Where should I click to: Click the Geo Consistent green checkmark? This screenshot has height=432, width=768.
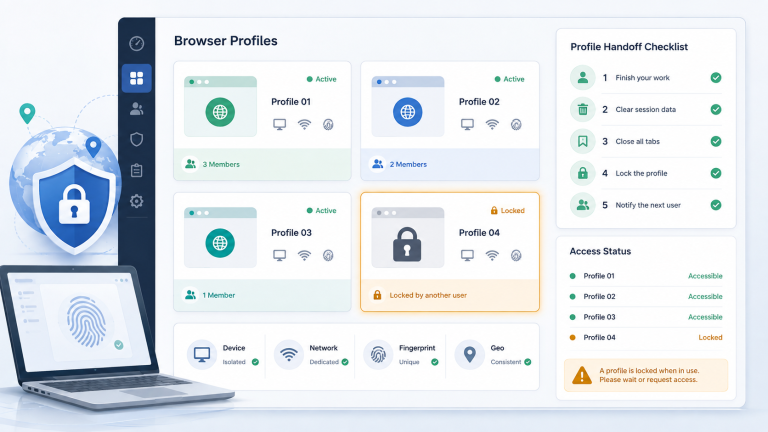pos(528,362)
